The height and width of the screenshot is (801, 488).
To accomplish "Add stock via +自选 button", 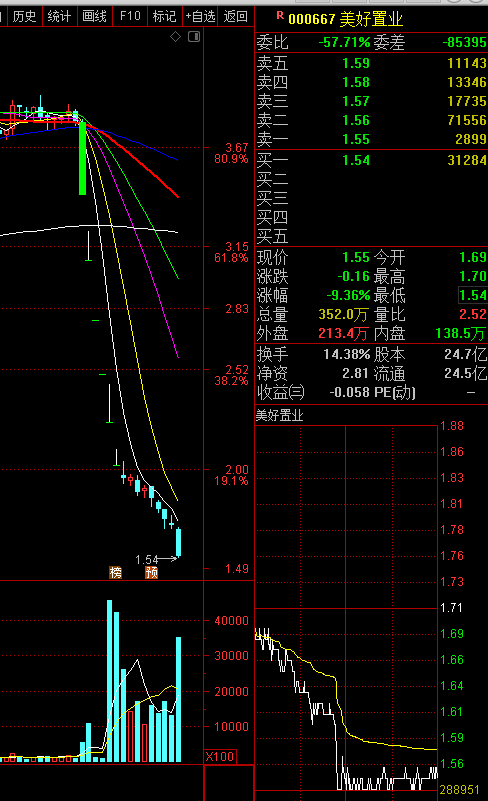I will (x=200, y=16).
